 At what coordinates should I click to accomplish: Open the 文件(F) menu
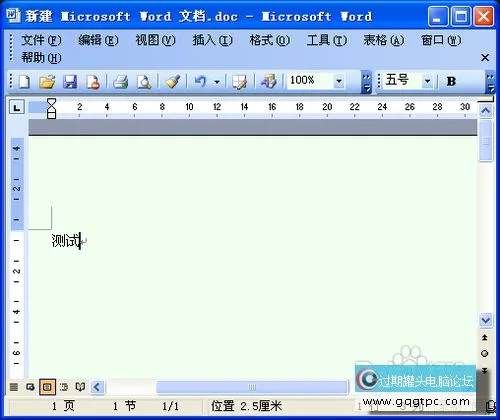coord(41,40)
